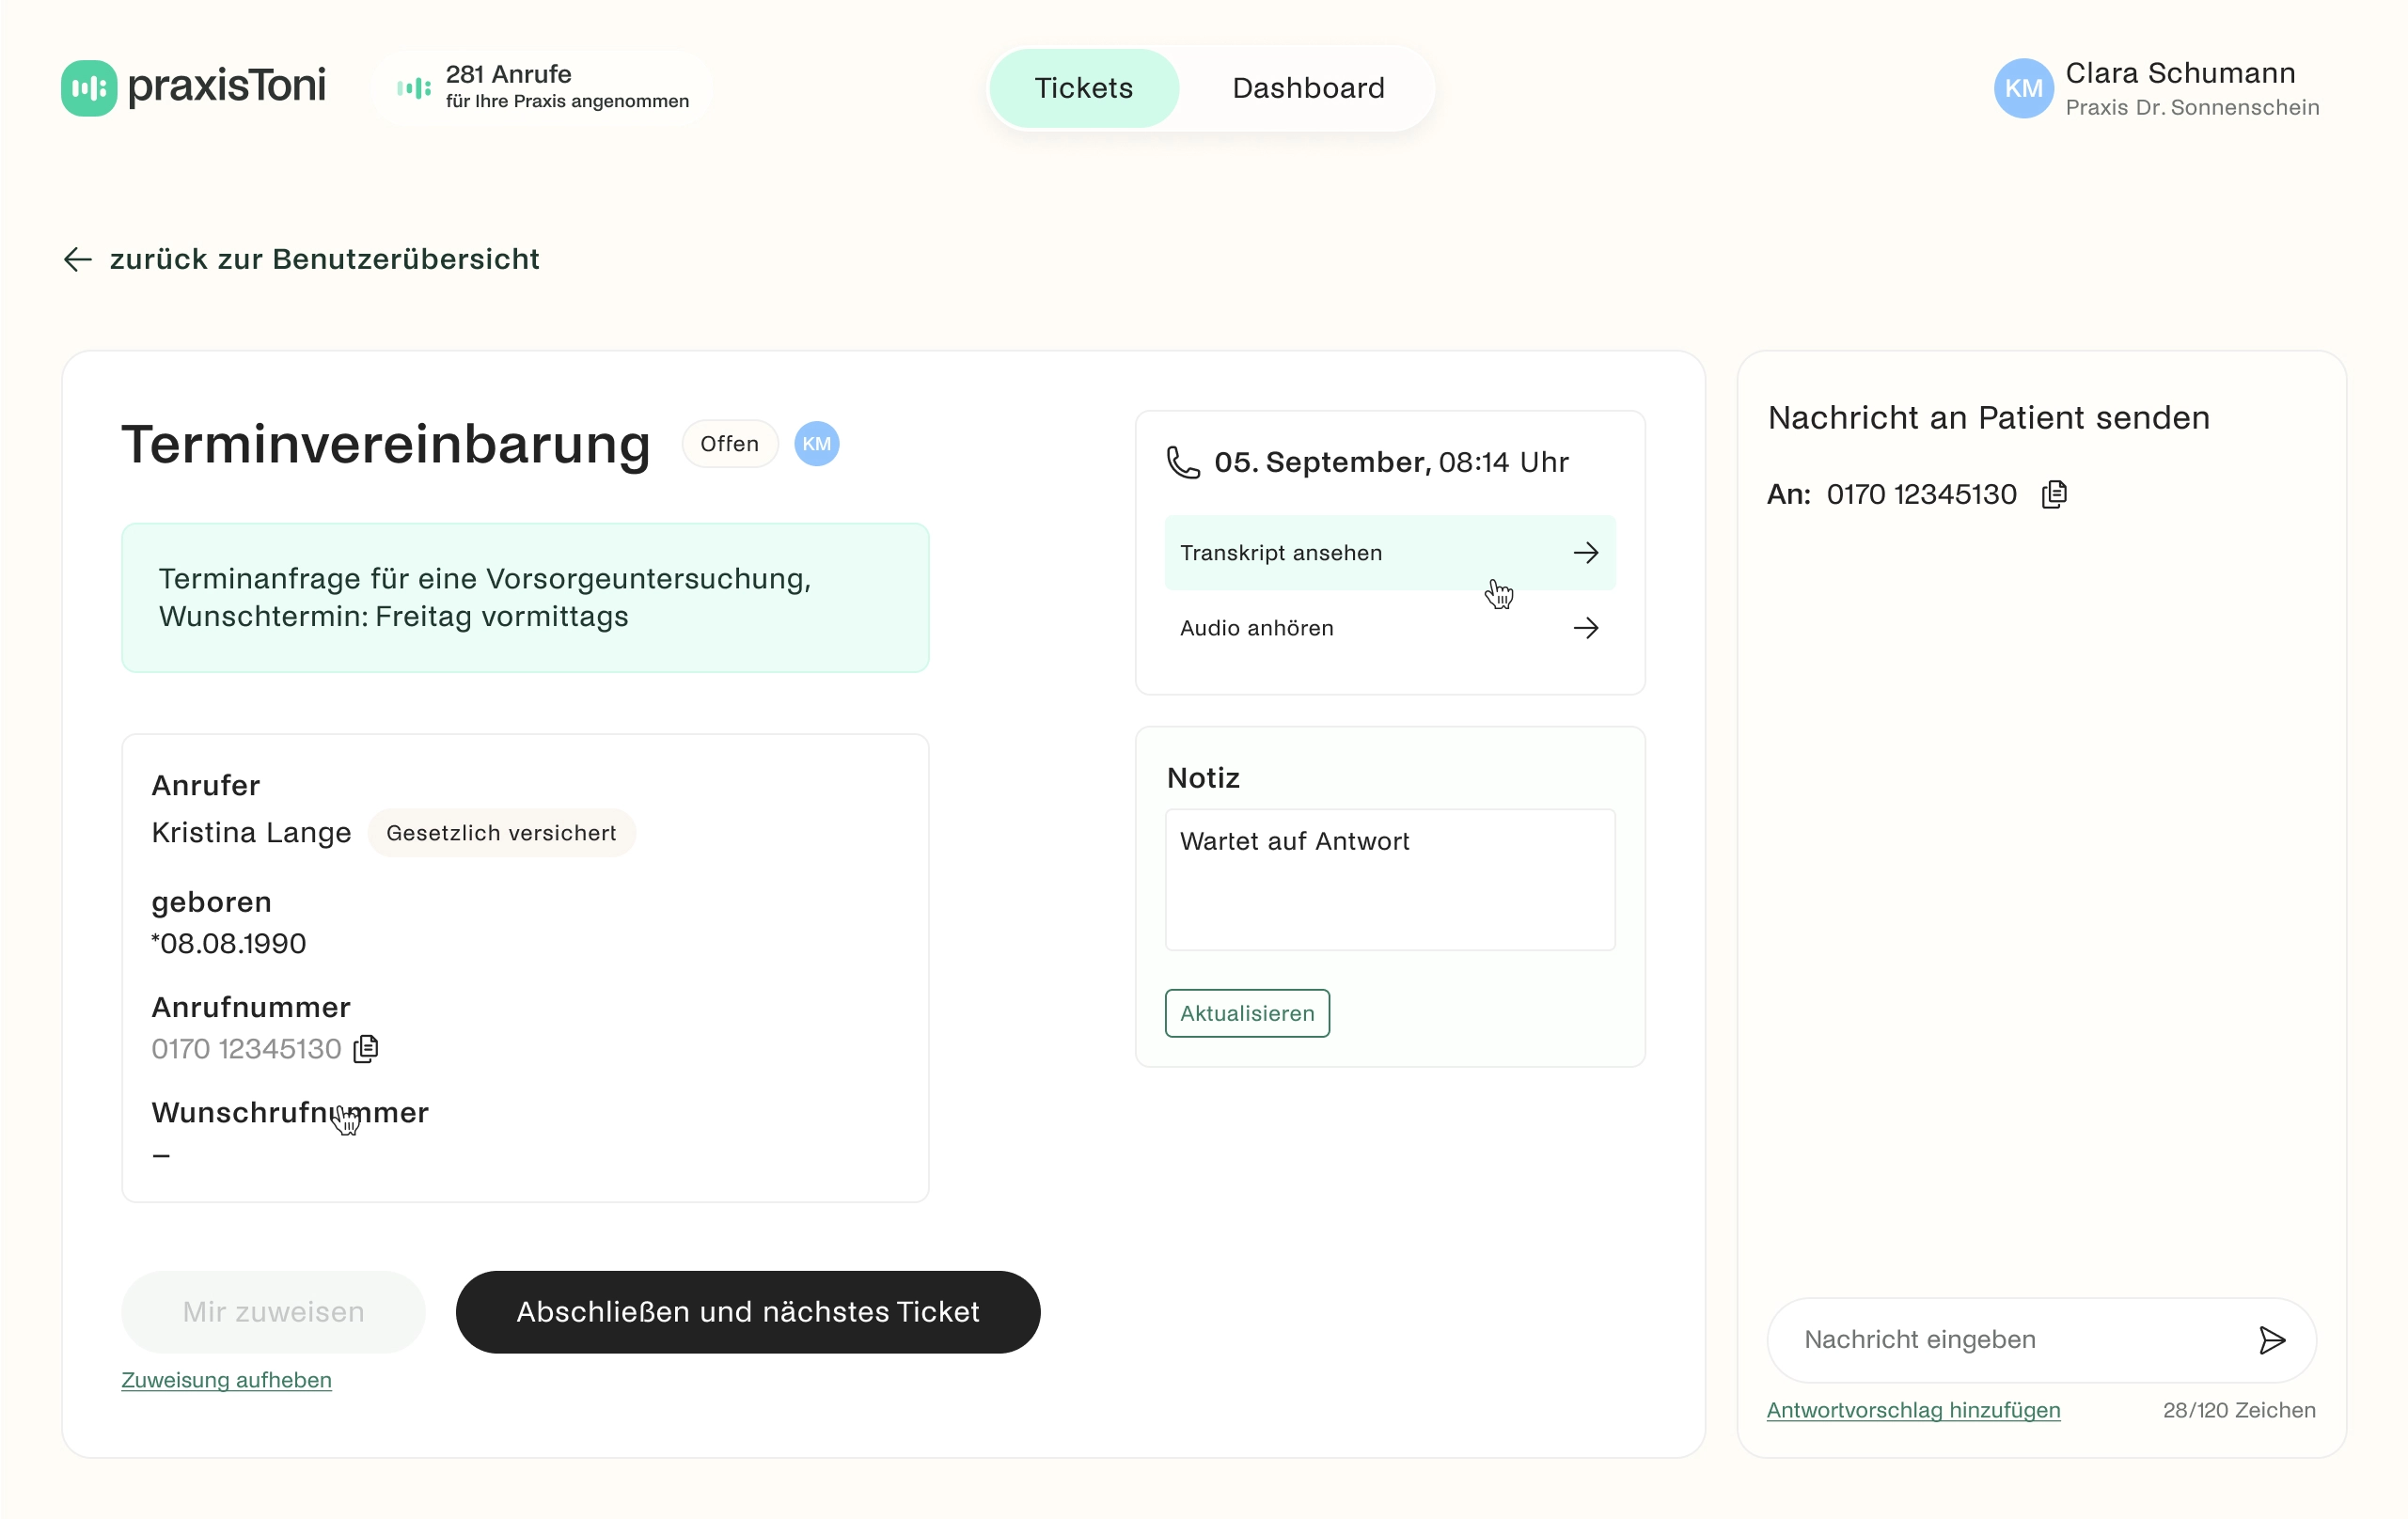Viewport: 2408px width, 1519px height.
Task: Open Antwortvorschlag hinzufügen
Action: (1912, 1410)
